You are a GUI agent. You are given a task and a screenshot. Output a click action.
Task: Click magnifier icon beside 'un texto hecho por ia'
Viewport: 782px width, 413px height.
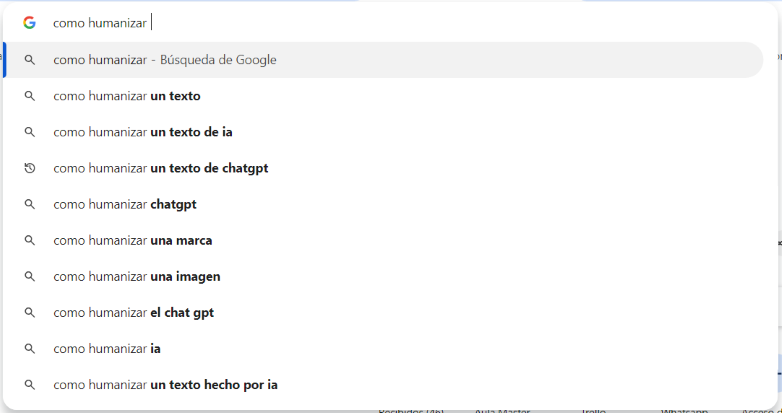(x=30, y=385)
